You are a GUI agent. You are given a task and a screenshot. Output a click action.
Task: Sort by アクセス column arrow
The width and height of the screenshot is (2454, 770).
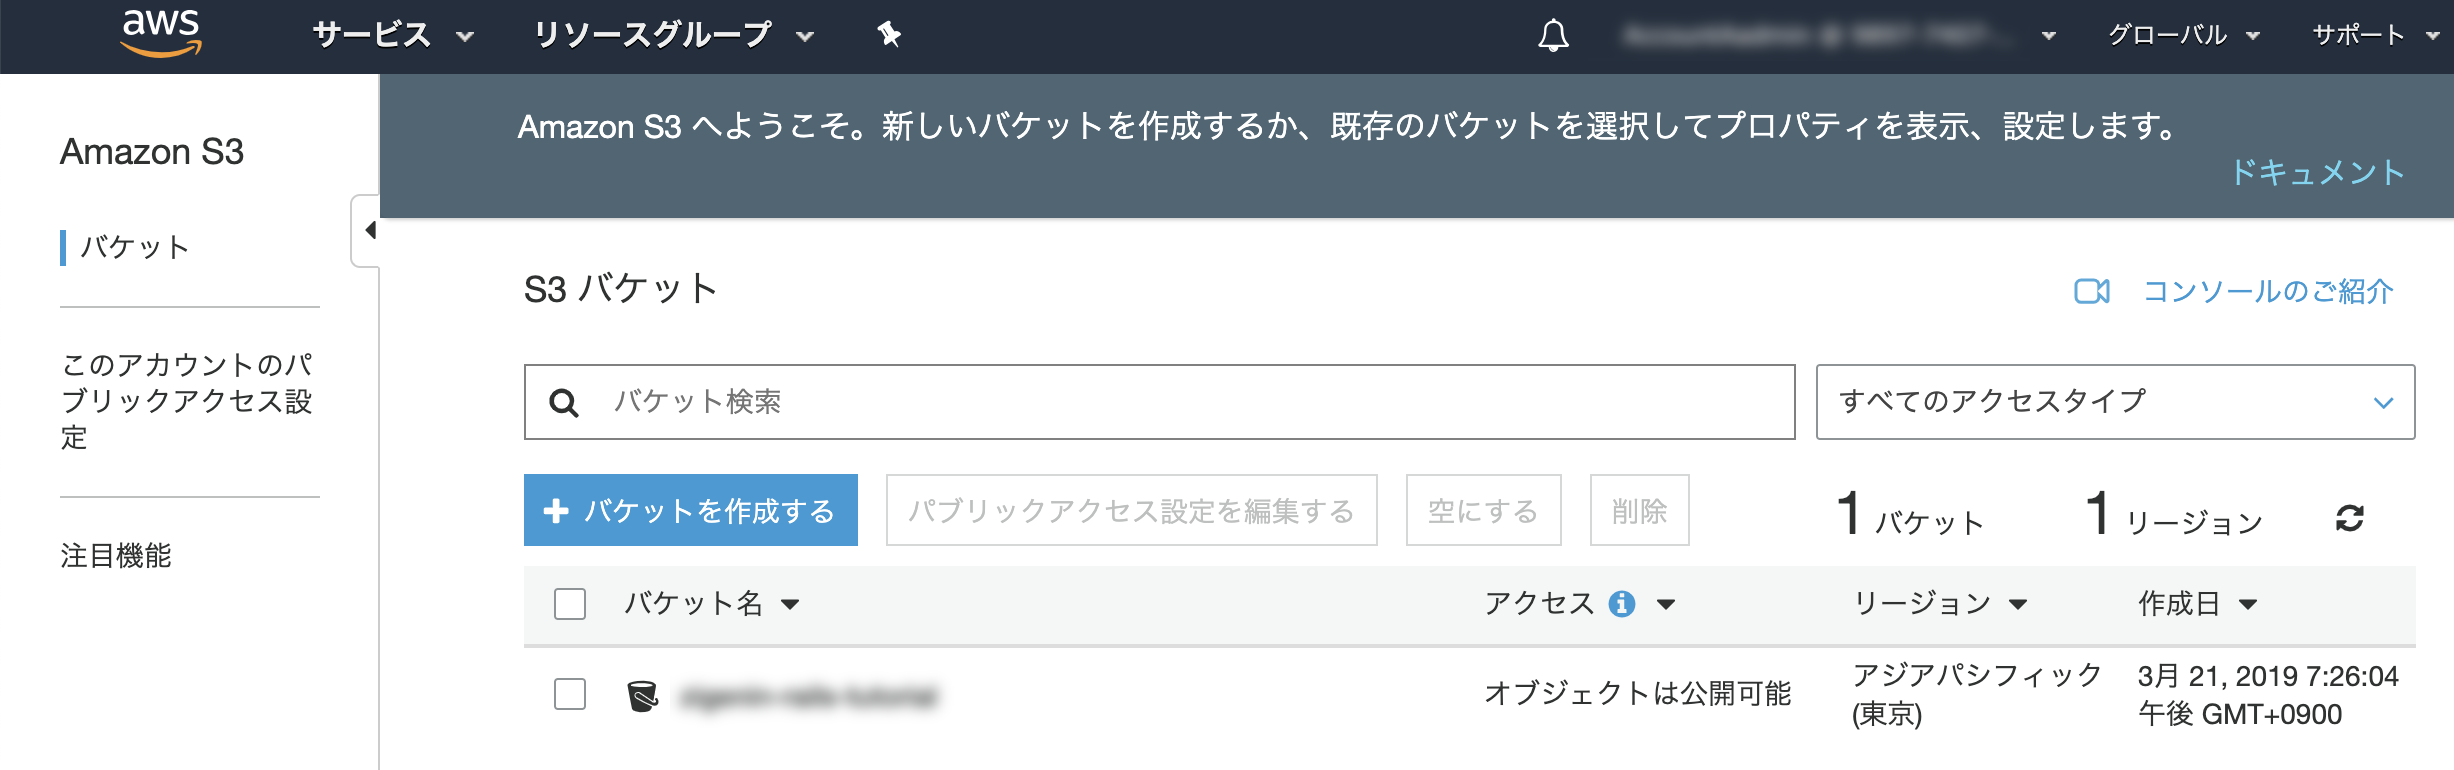point(1665,604)
